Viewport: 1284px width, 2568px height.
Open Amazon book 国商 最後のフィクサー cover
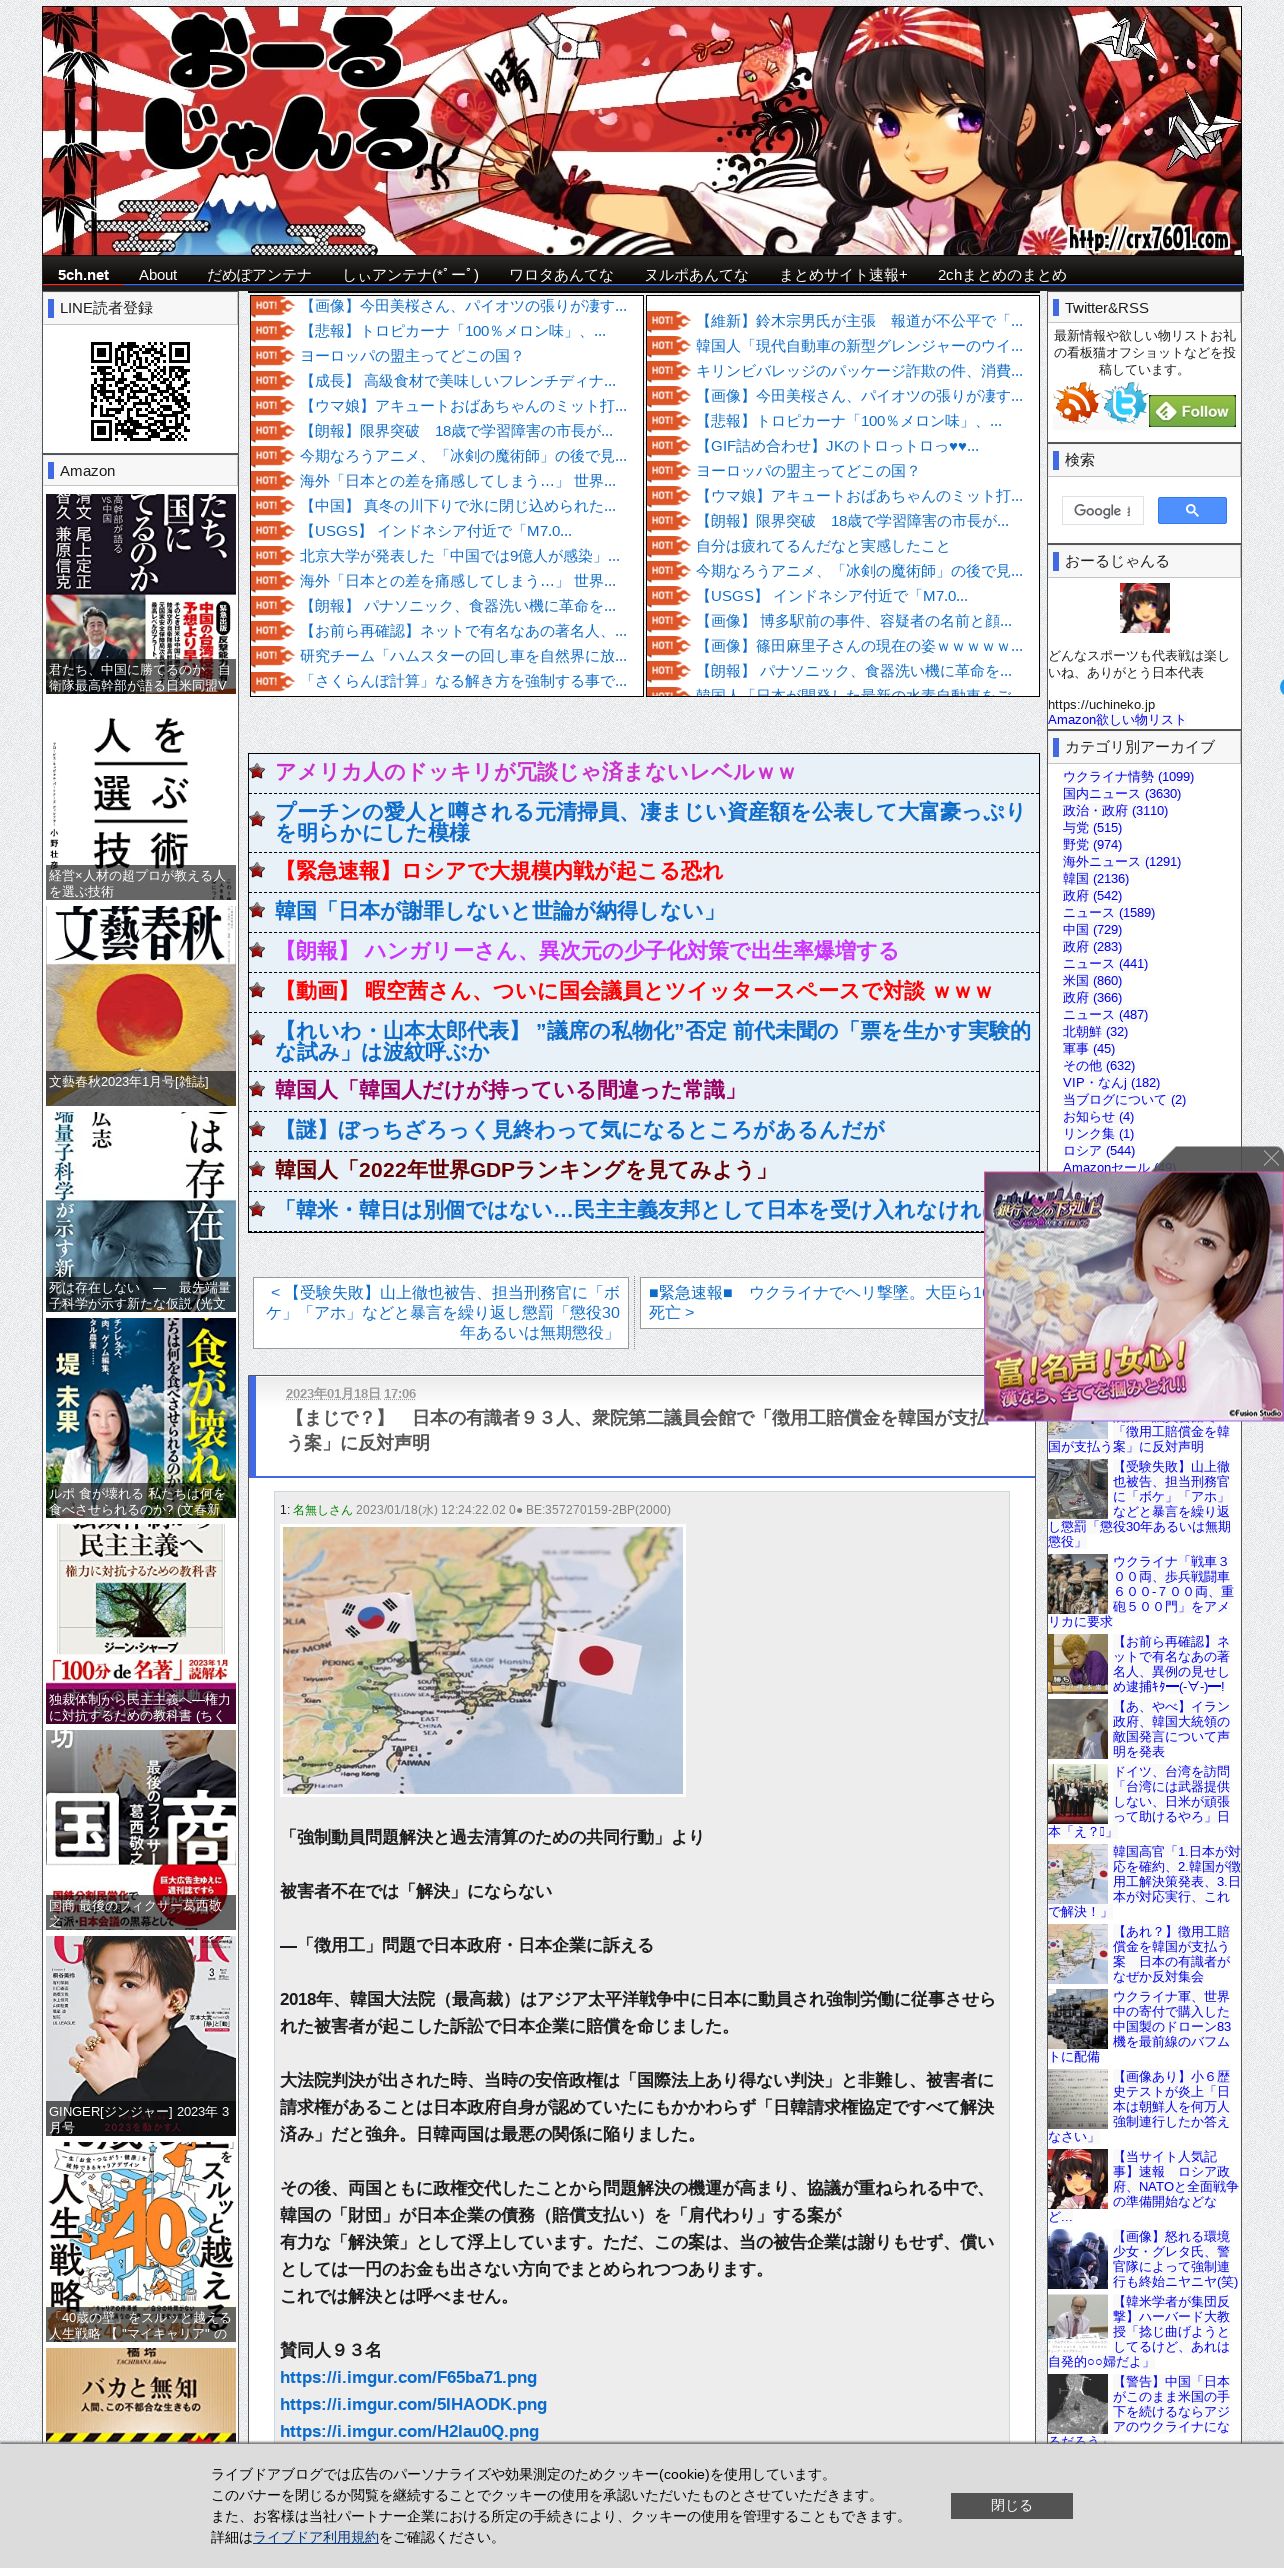point(141,1830)
